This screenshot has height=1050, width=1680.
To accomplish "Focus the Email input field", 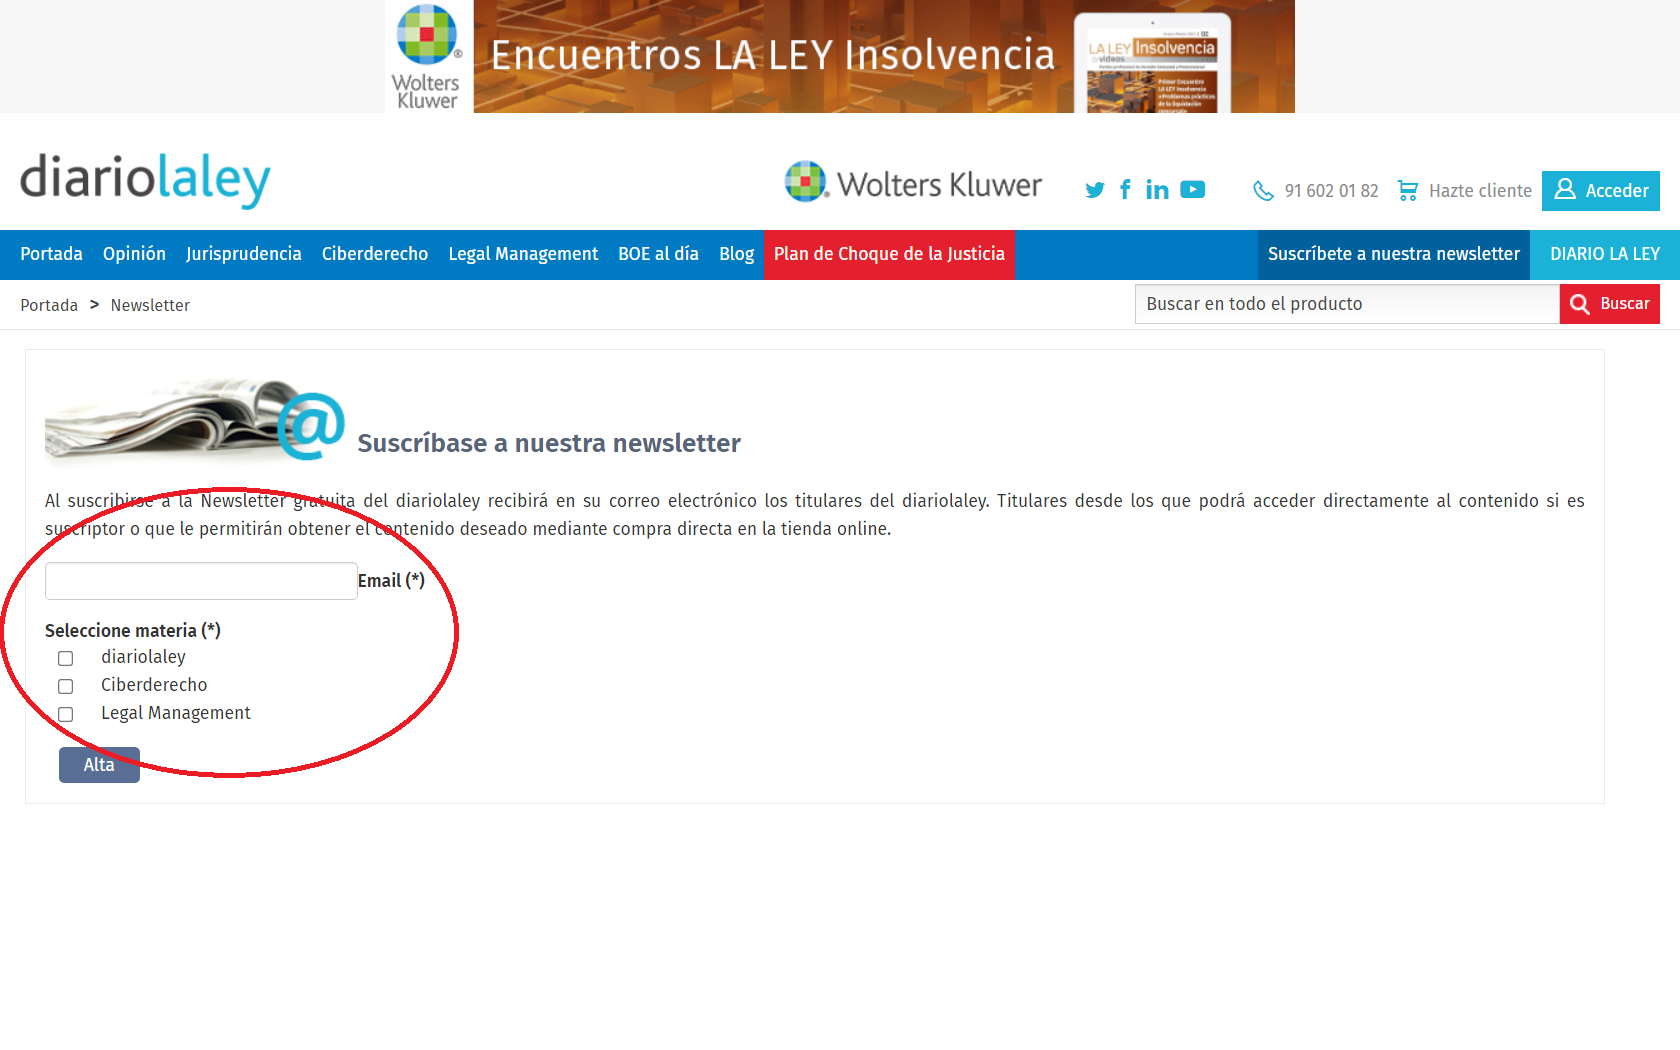I will pyautogui.click(x=201, y=581).
